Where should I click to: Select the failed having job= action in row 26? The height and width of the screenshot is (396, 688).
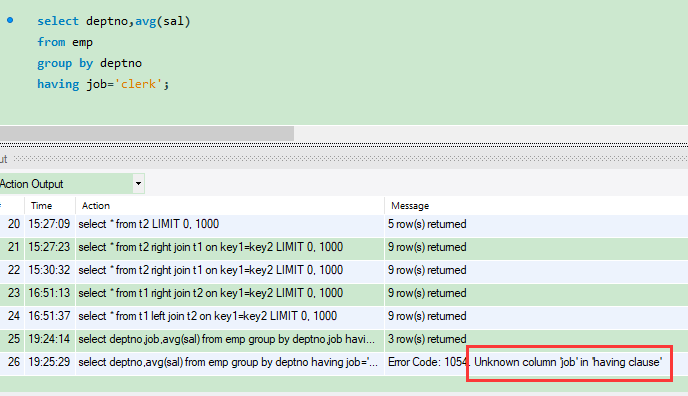click(x=228, y=362)
